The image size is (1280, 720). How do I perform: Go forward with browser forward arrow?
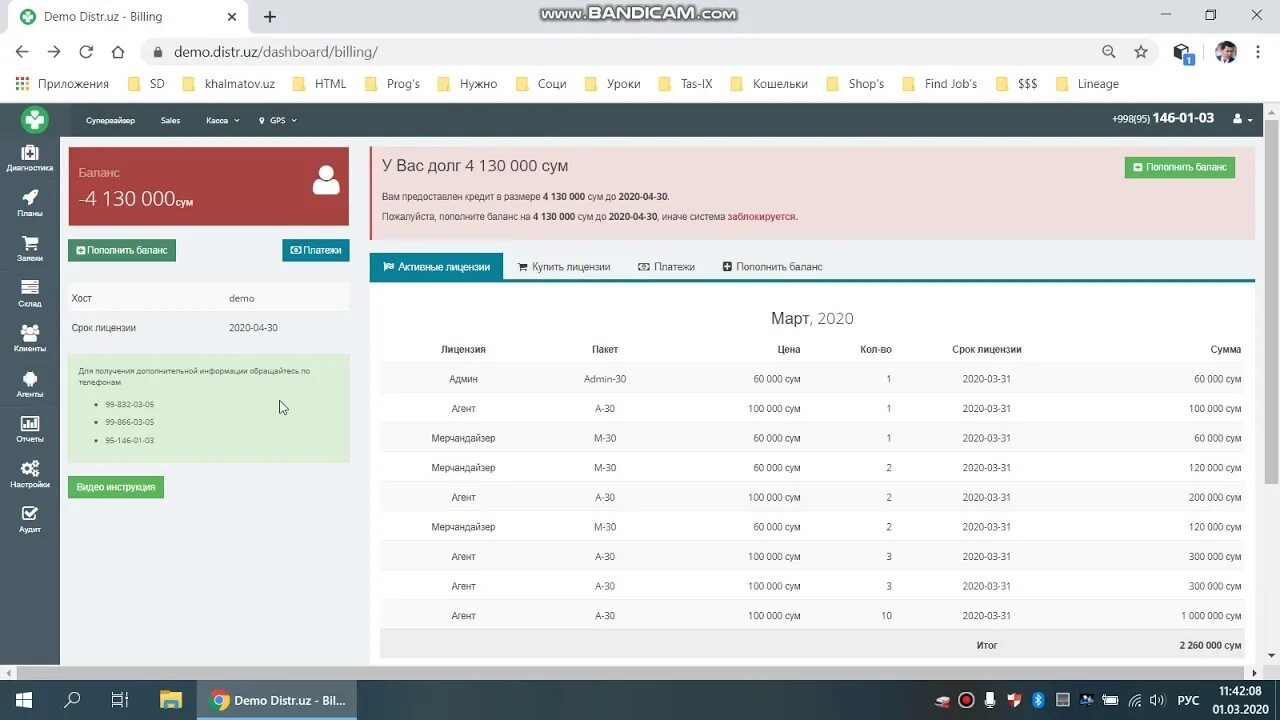pos(54,52)
